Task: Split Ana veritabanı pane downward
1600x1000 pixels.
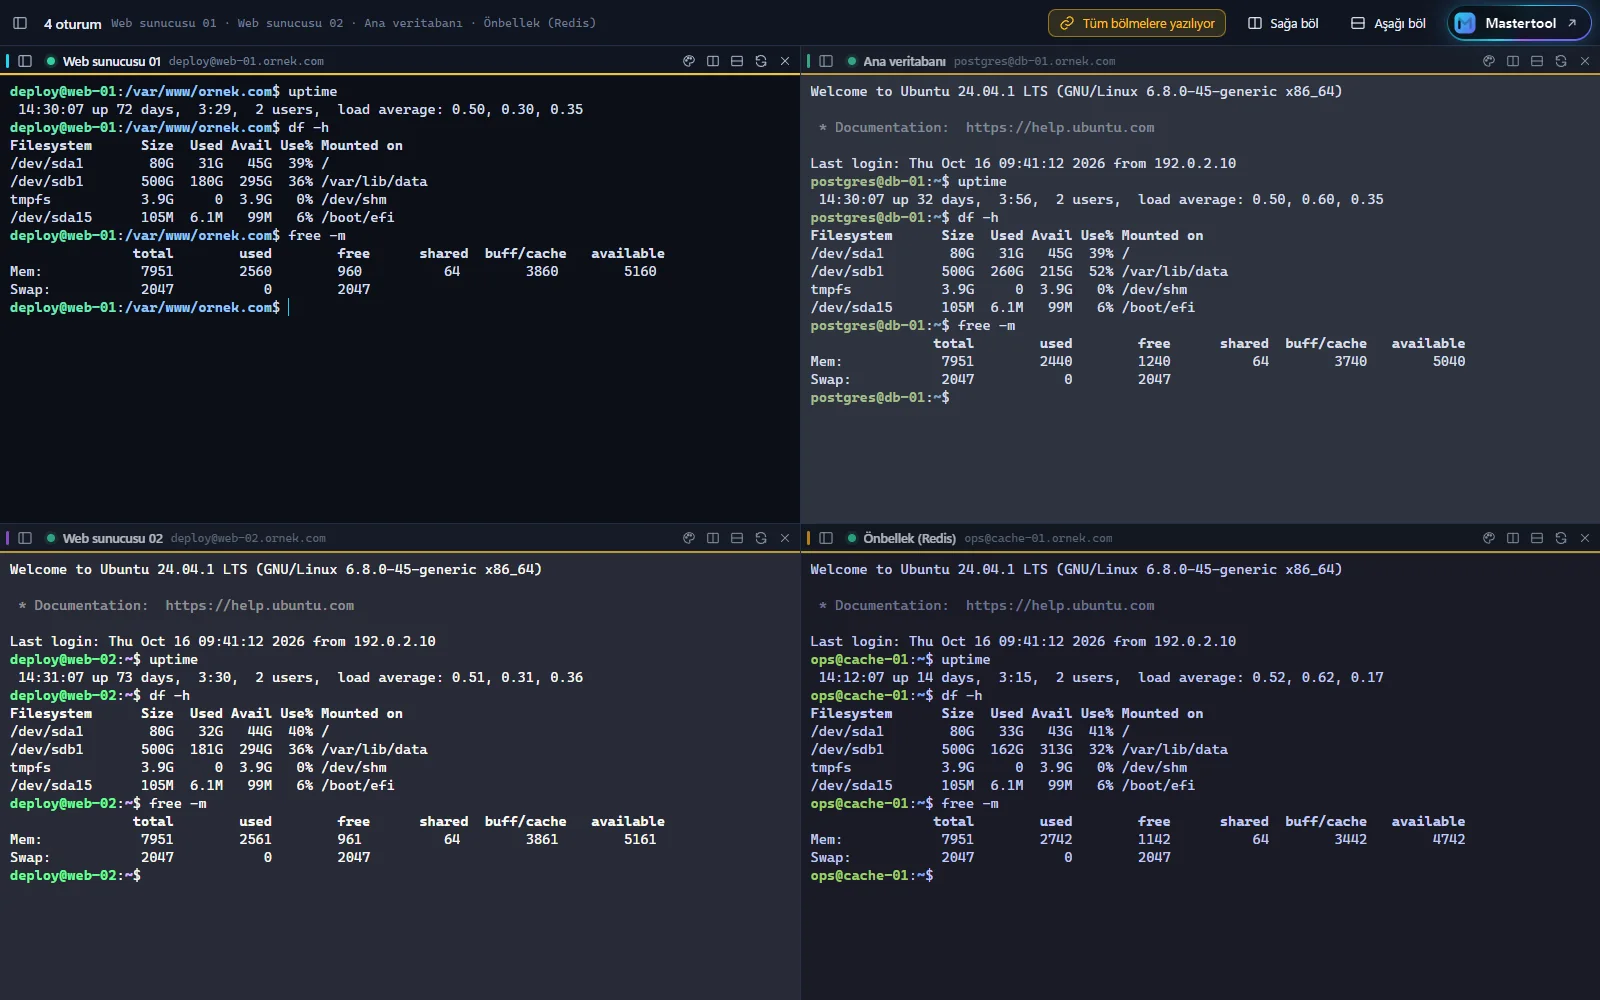Action: pos(1537,61)
